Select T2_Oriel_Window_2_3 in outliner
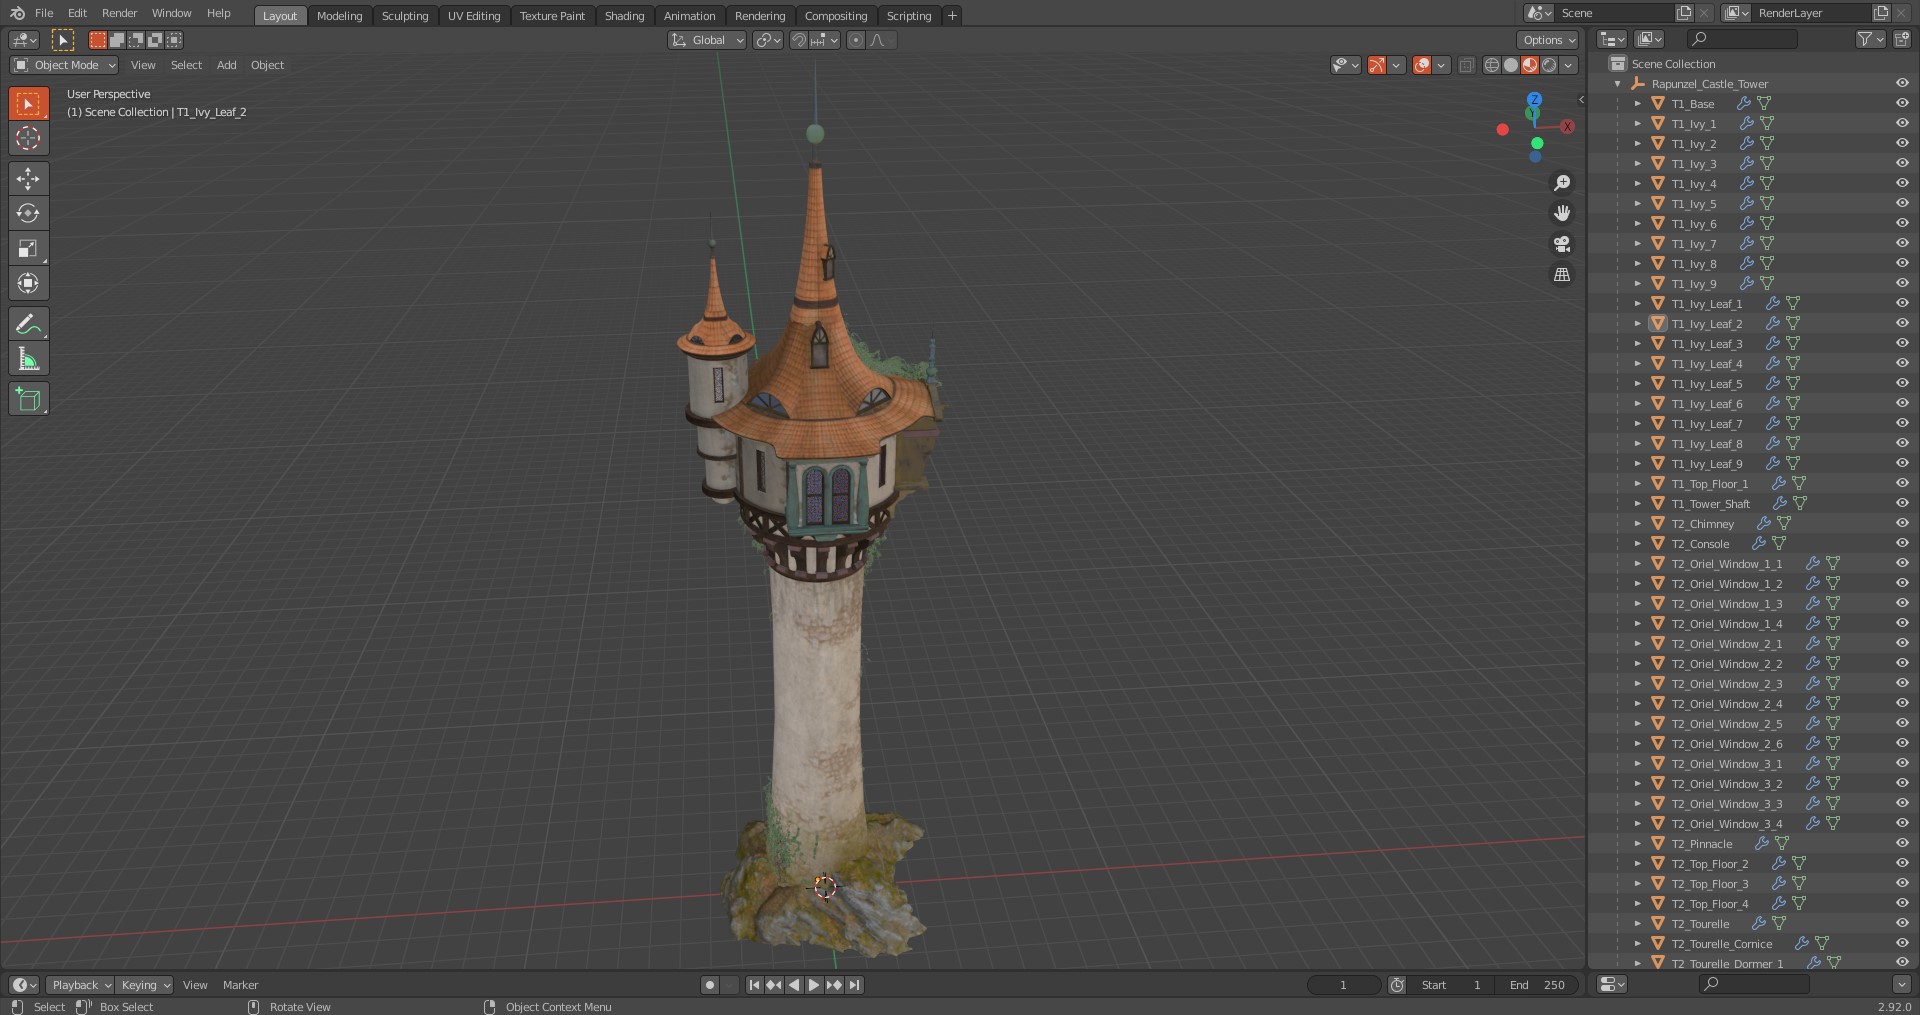1920x1015 pixels. [1727, 684]
